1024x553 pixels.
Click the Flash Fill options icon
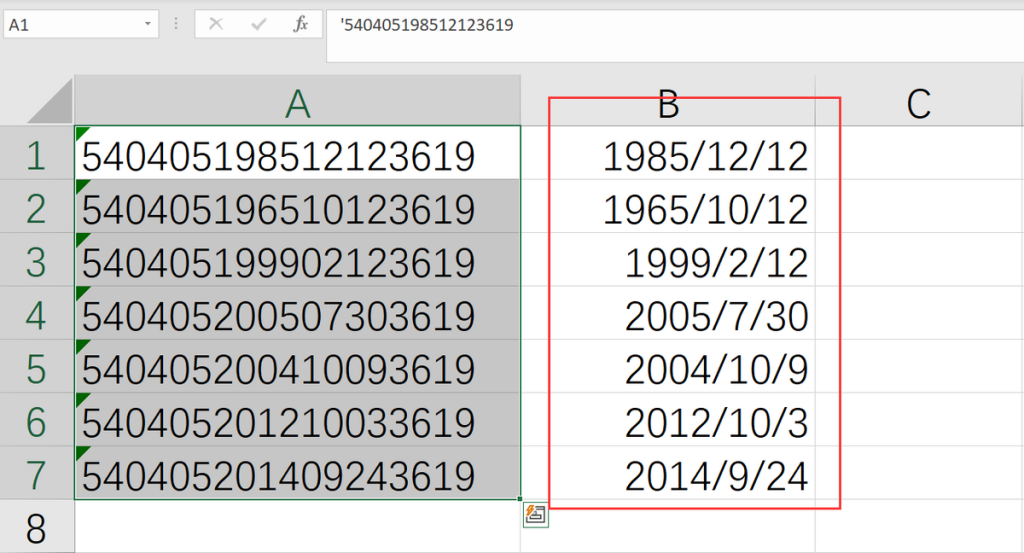click(536, 514)
